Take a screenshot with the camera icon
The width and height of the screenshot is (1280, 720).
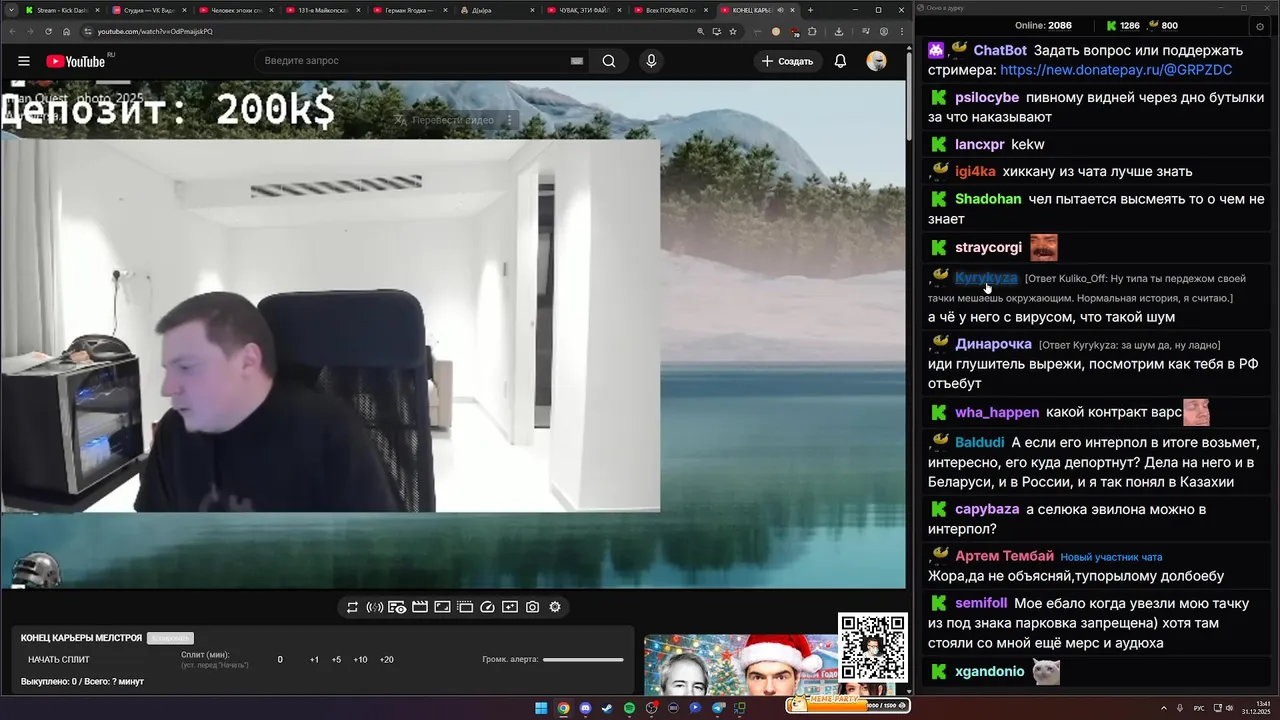(x=532, y=607)
